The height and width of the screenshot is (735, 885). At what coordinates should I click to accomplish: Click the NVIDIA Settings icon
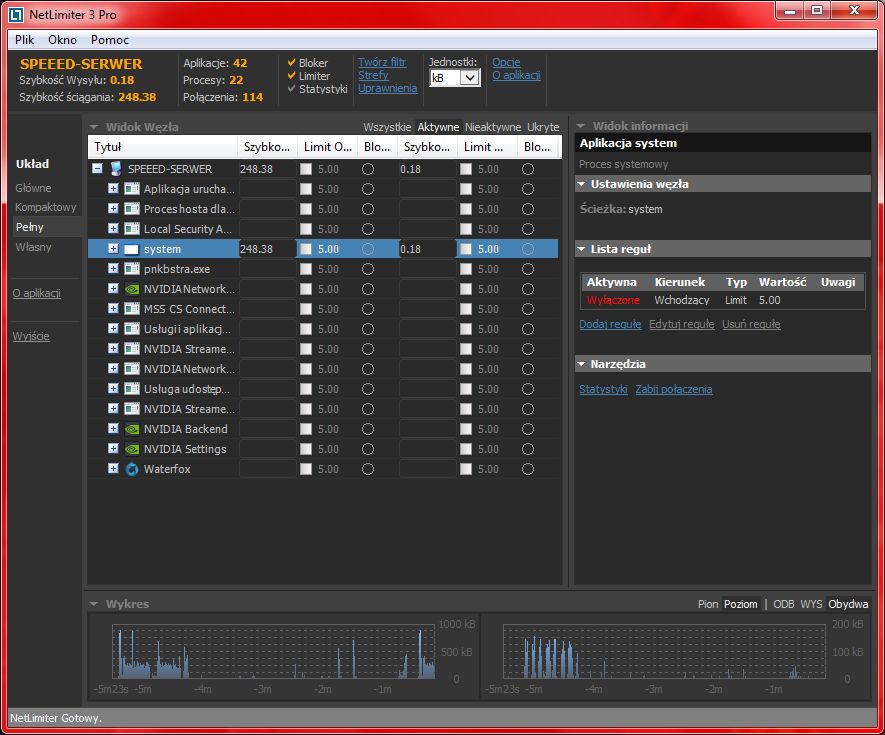click(x=132, y=449)
